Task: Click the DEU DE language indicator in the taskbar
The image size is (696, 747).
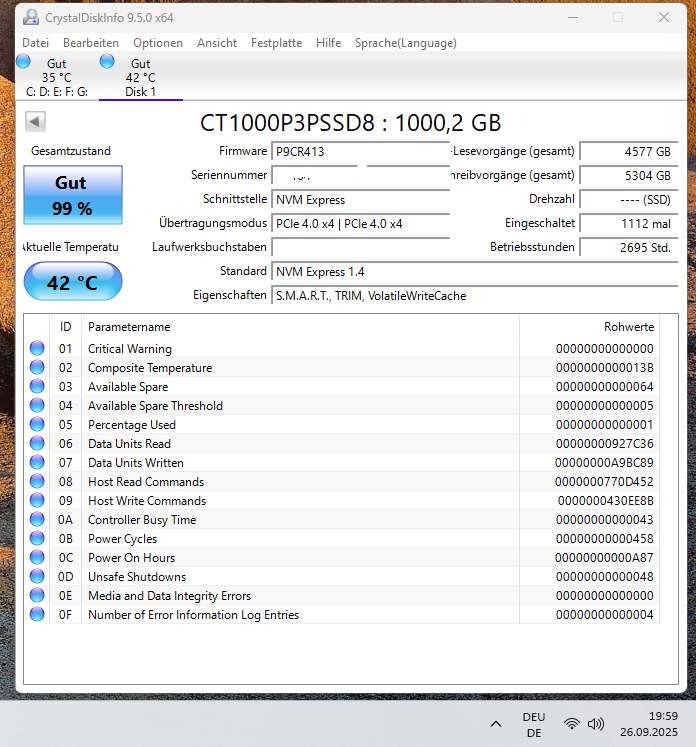Action: click(x=534, y=725)
